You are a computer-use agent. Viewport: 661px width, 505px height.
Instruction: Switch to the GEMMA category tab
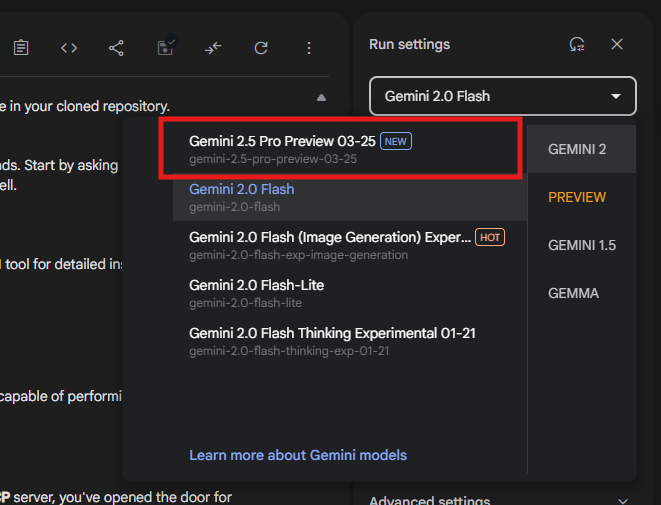(x=582, y=293)
